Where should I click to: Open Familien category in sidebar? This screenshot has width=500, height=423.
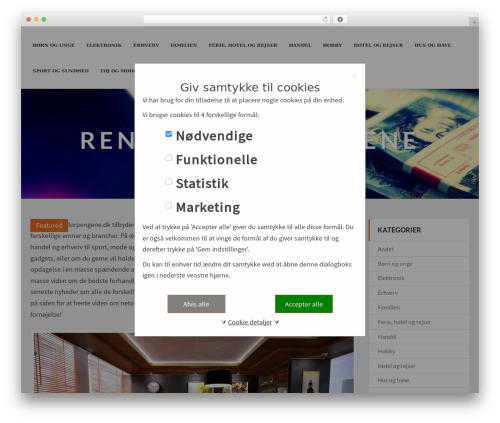pos(389,307)
